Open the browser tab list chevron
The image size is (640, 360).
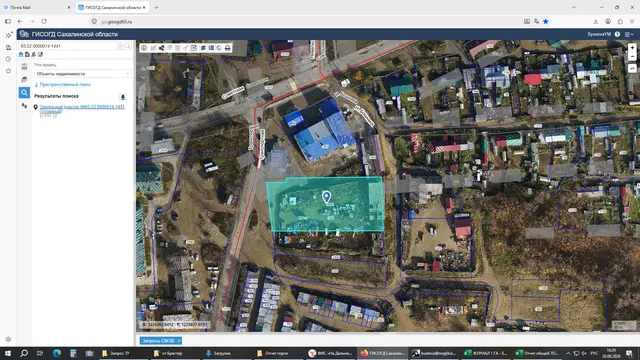pos(574,7)
